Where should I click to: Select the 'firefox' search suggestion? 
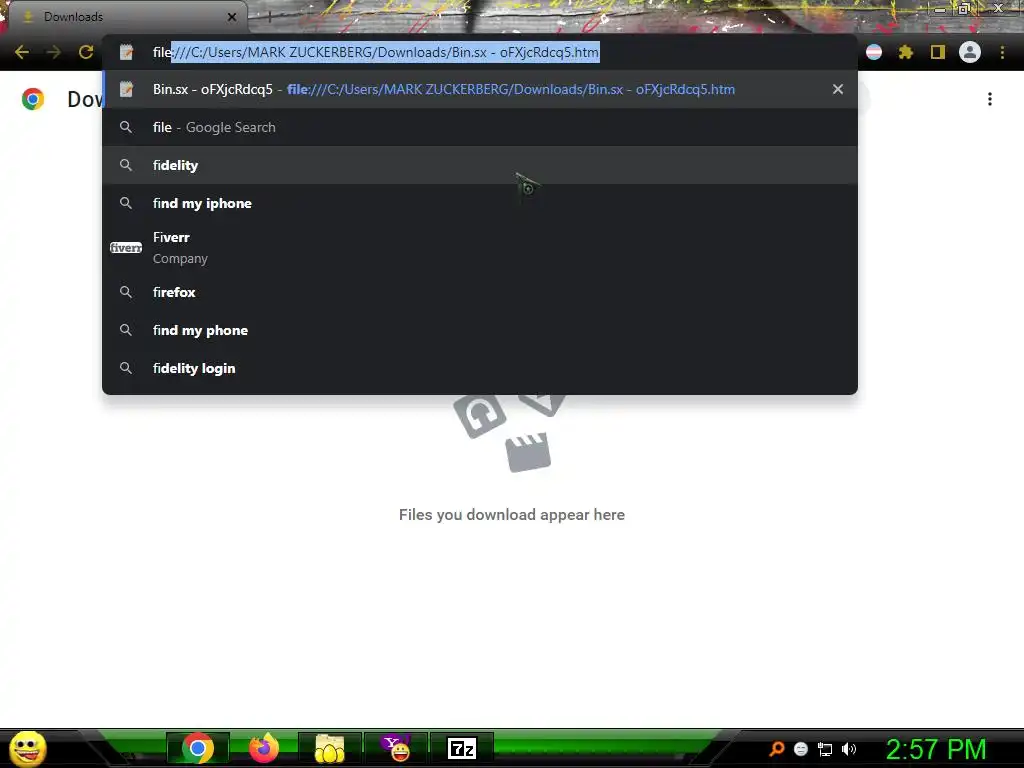(479, 292)
